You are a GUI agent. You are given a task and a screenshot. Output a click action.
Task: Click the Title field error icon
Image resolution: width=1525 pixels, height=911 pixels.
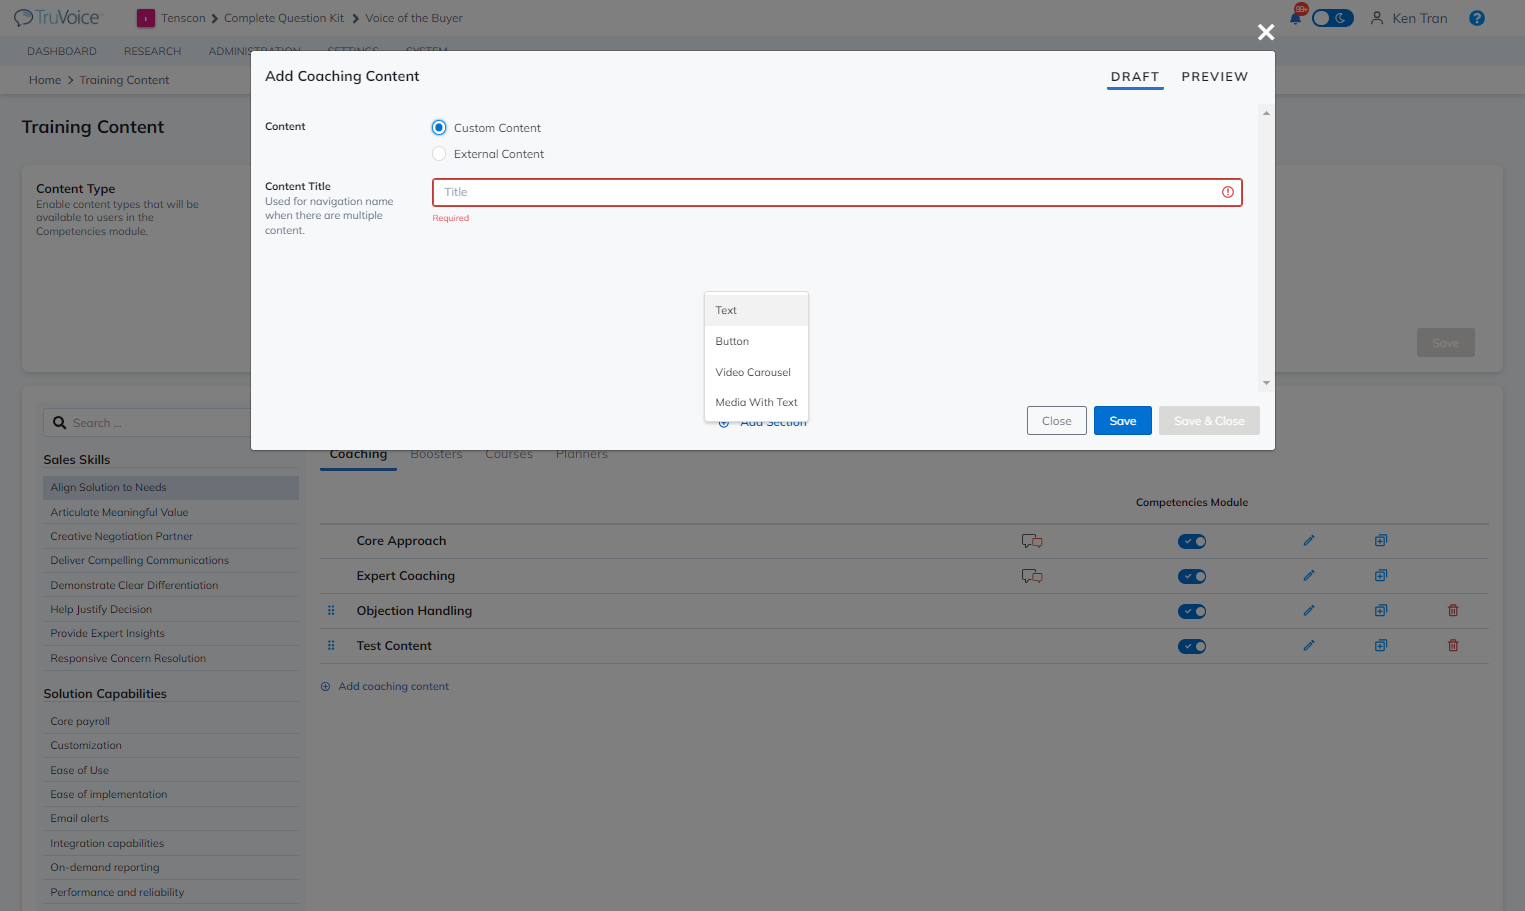pos(1228,192)
